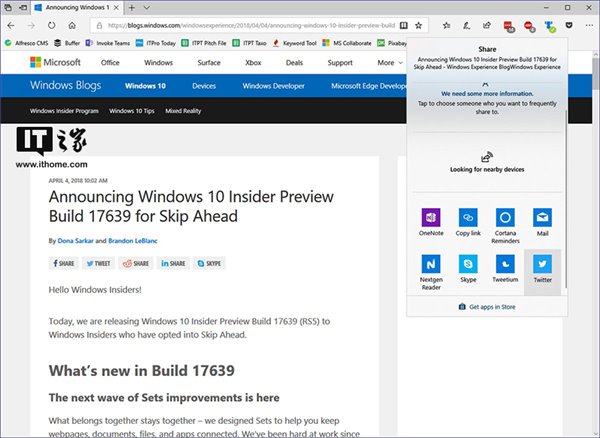Viewport: 600px width, 438px height.
Task: Open the Windows menu item
Action: 158,63
